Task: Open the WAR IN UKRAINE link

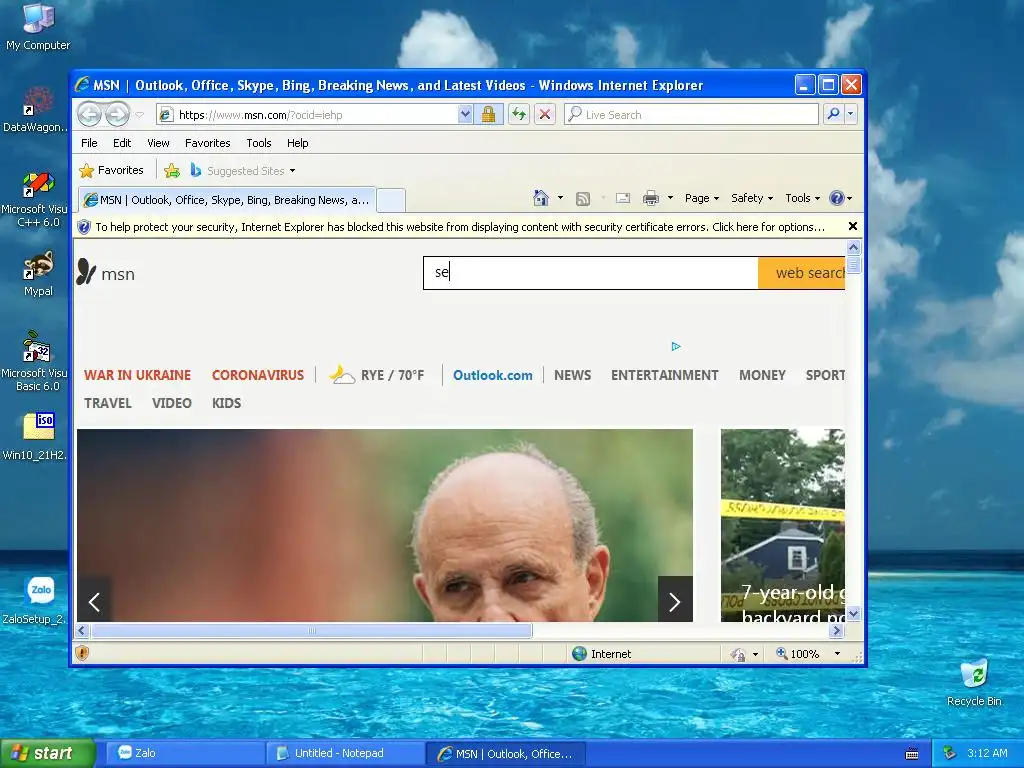Action: tap(137, 375)
